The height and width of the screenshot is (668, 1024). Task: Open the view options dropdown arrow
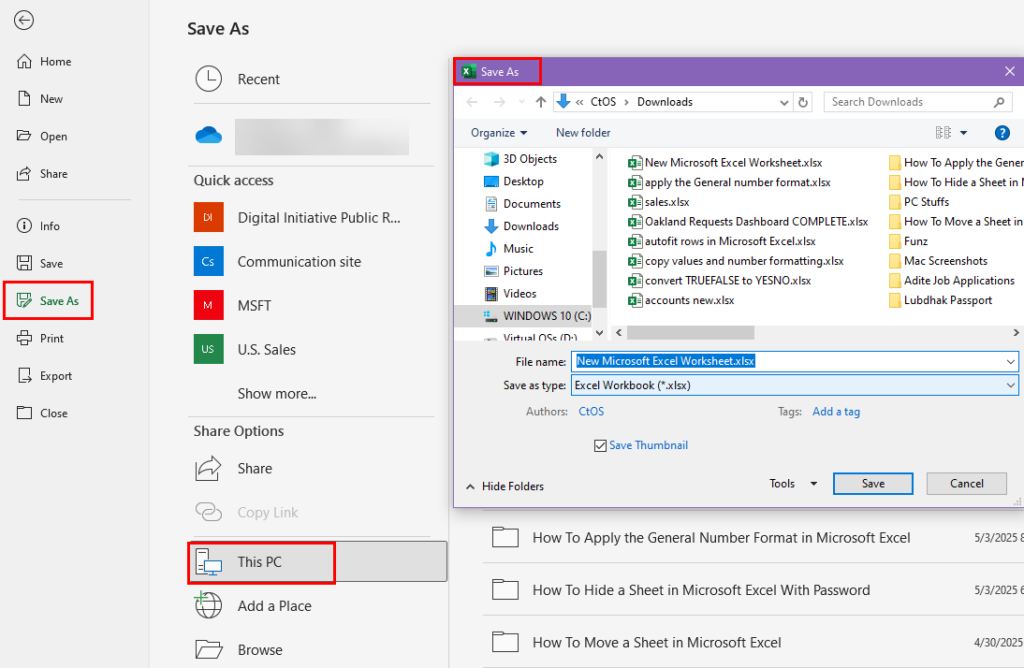coord(963,133)
